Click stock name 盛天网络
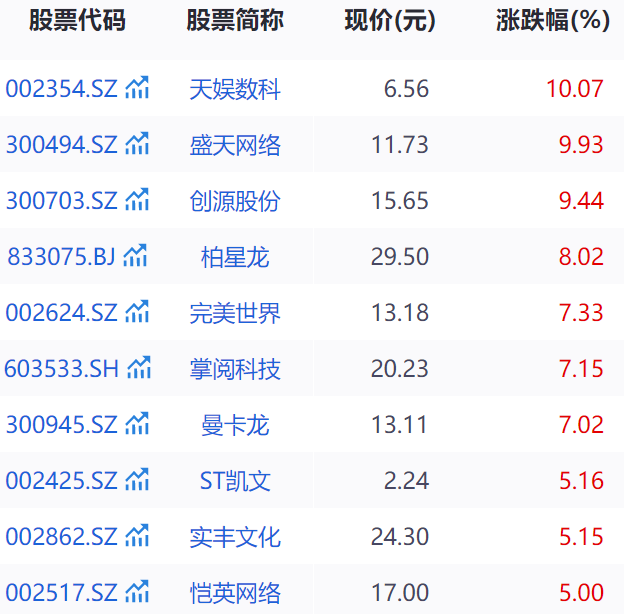The width and height of the screenshot is (624, 614). pyautogui.click(x=235, y=145)
